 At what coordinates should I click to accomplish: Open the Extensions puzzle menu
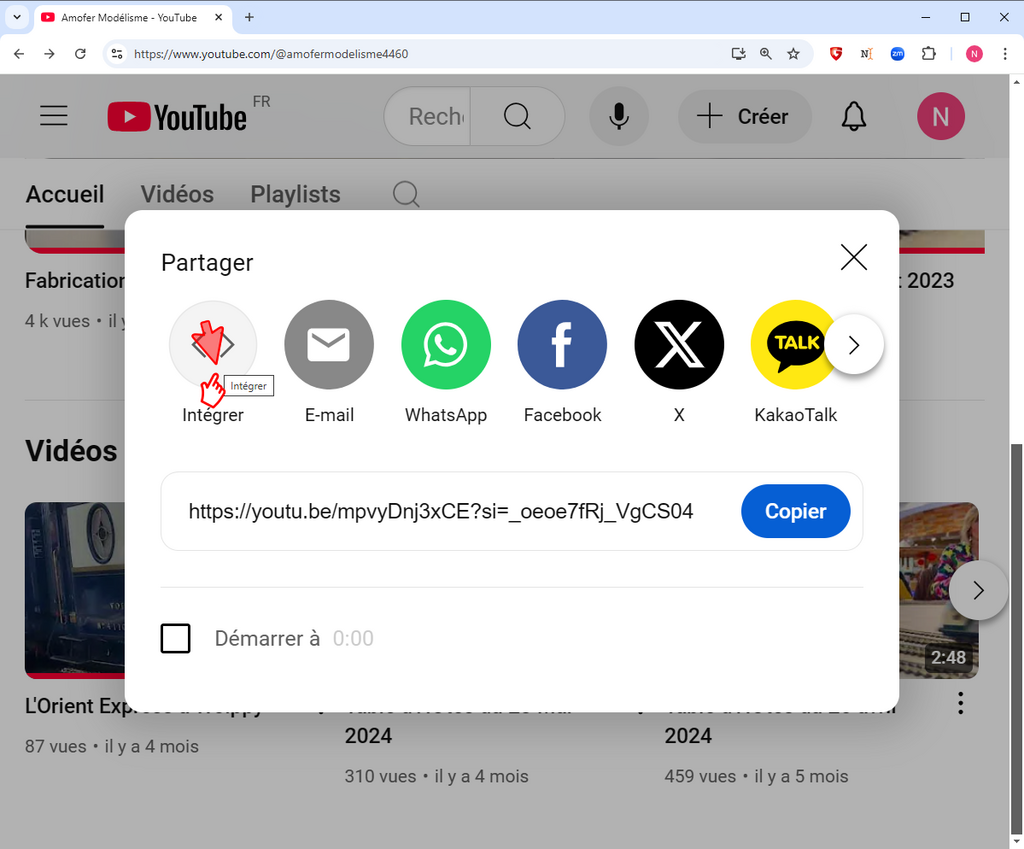929,54
